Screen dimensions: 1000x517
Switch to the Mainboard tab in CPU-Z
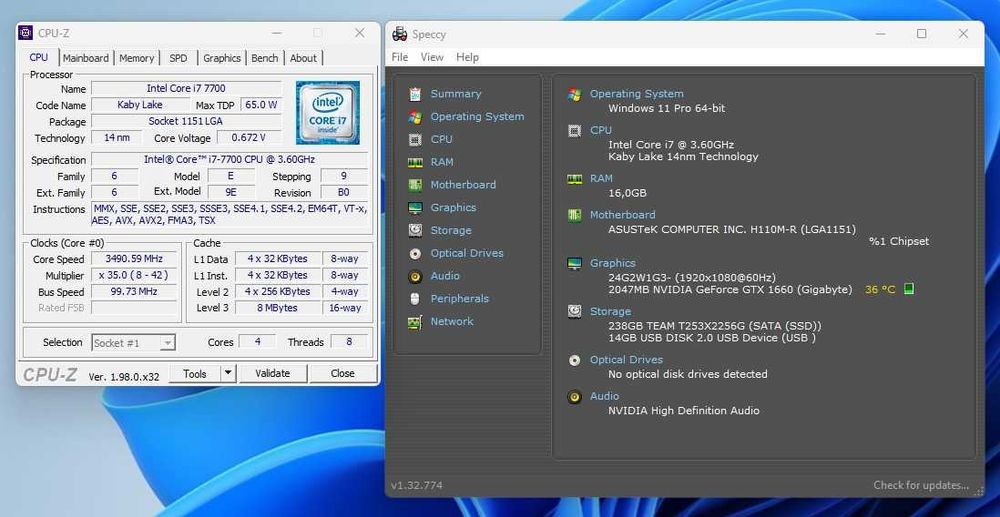coord(85,58)
